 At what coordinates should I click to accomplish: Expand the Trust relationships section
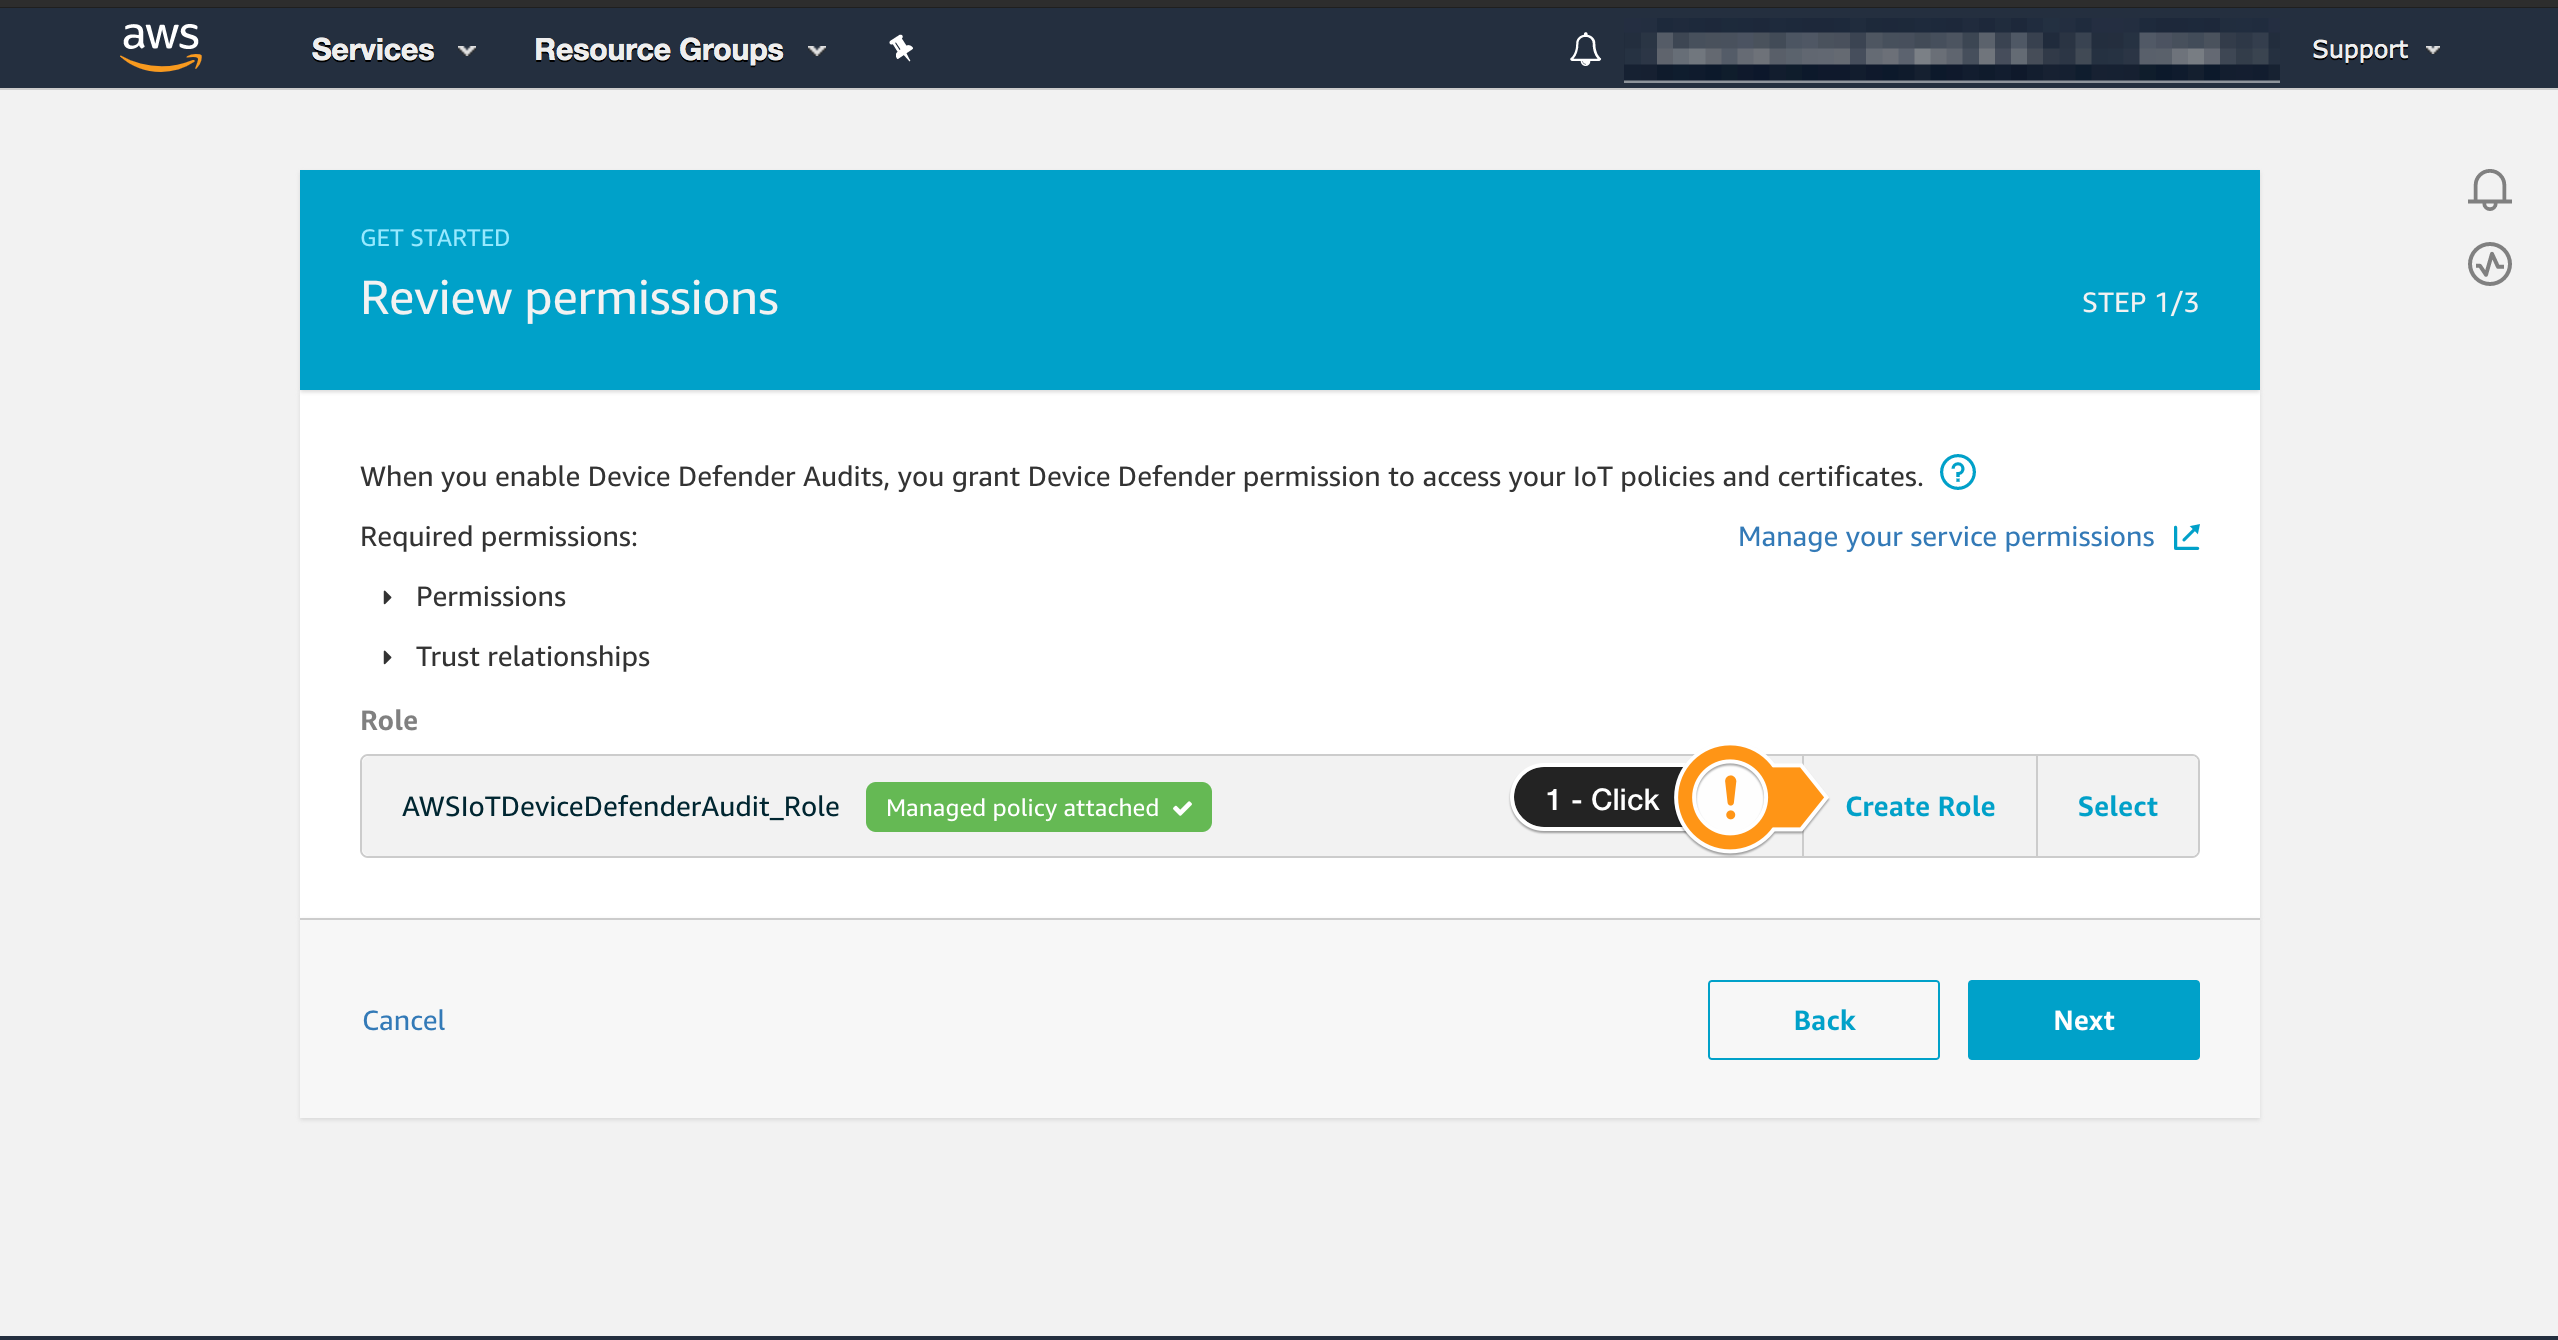516,657
